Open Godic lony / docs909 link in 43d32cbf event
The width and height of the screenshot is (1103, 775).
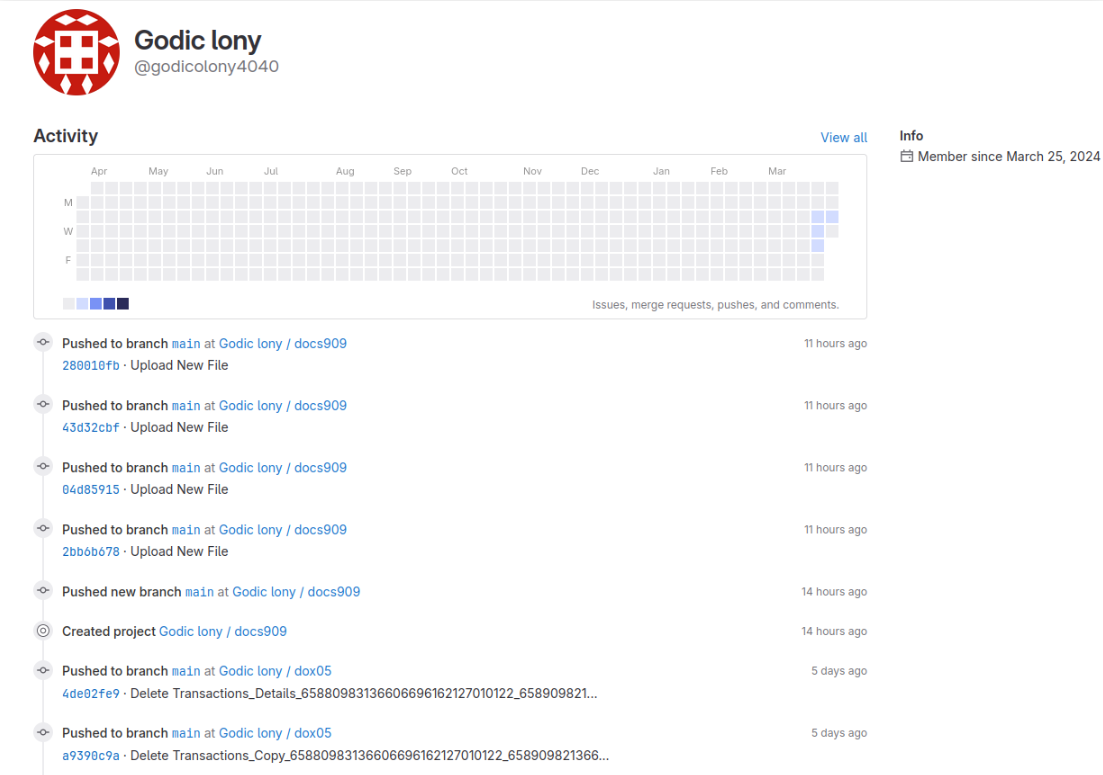click(283, 405)
